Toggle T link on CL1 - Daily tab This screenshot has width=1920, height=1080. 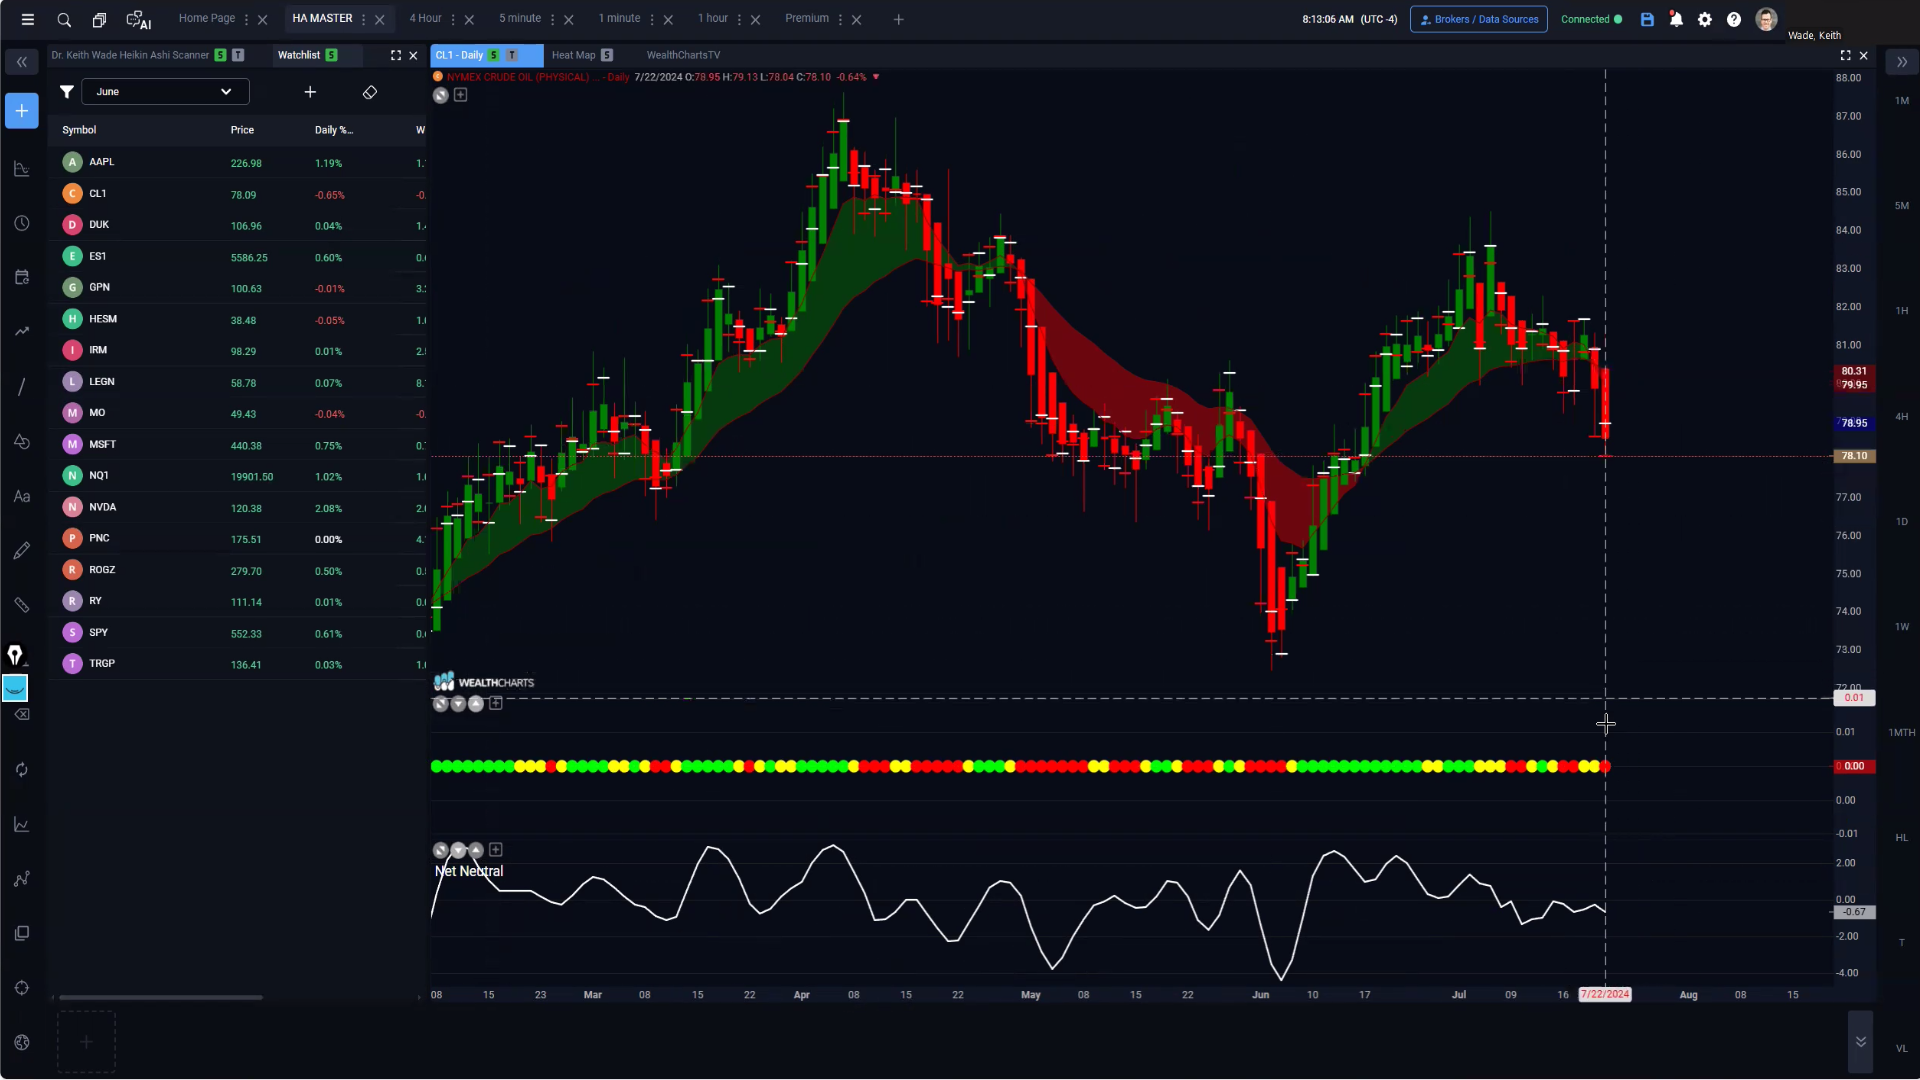point(511,55)
